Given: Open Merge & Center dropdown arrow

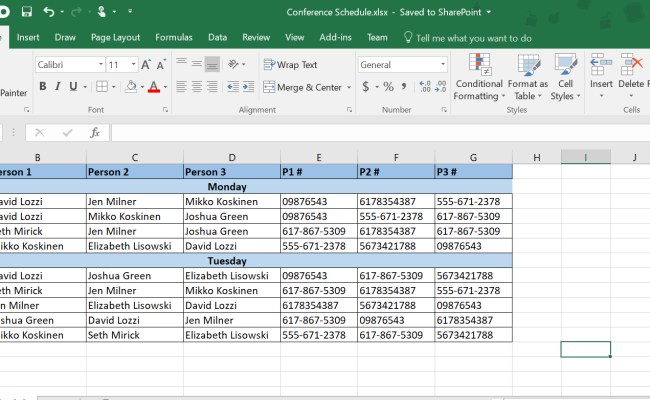Looking at the screenshot, I should (x=349, y=87).
